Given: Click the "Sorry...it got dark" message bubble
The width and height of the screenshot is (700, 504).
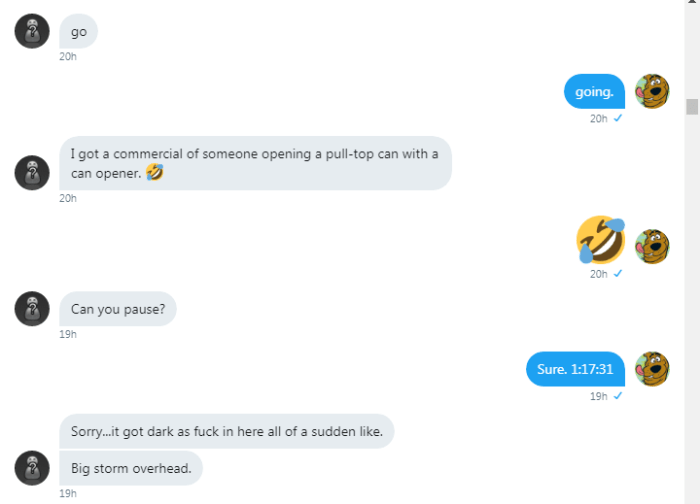Looking at the screenshot, I should [227, 431].
